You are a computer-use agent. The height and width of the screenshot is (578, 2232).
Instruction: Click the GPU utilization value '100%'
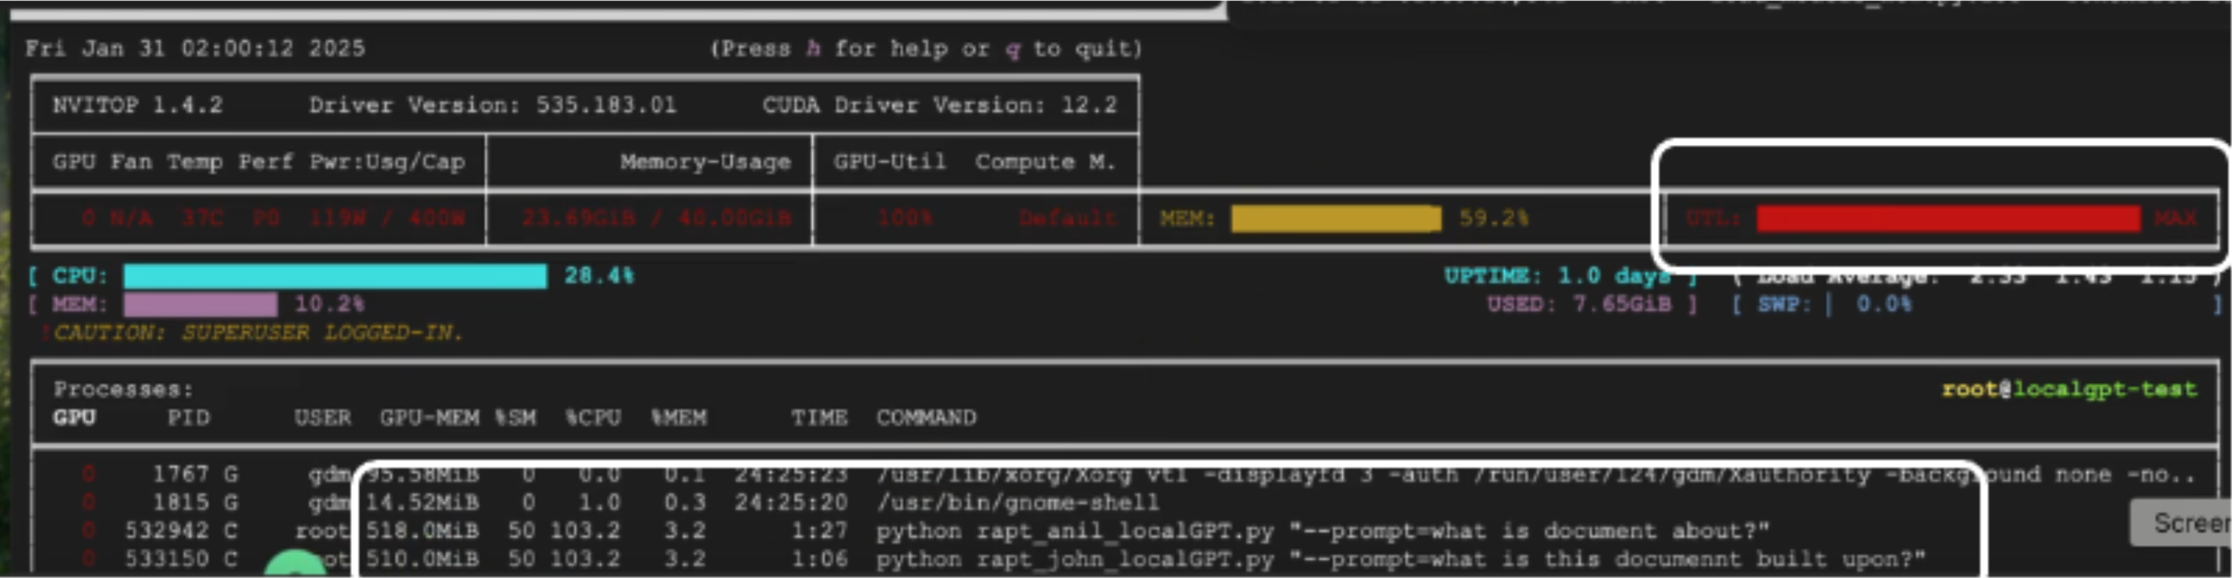905,218
